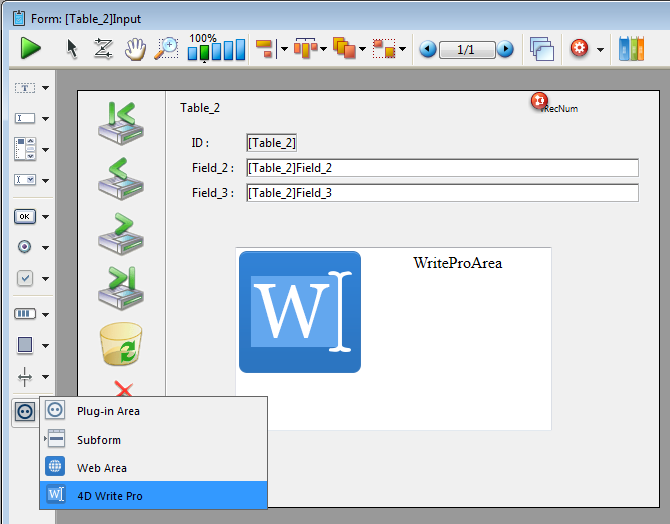Expand the static text tool arrow
This screenshot has width=670, height=524.
coord(45,88)
